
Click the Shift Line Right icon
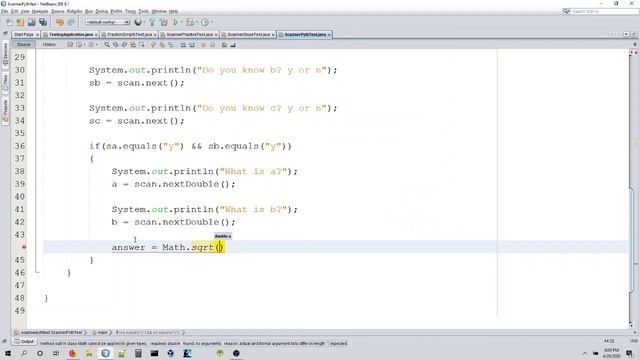(x=192, y=44)
